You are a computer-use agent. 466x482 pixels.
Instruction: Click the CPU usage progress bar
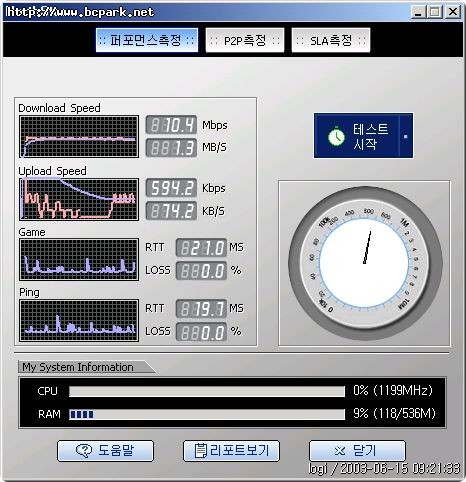coord(207,391)
